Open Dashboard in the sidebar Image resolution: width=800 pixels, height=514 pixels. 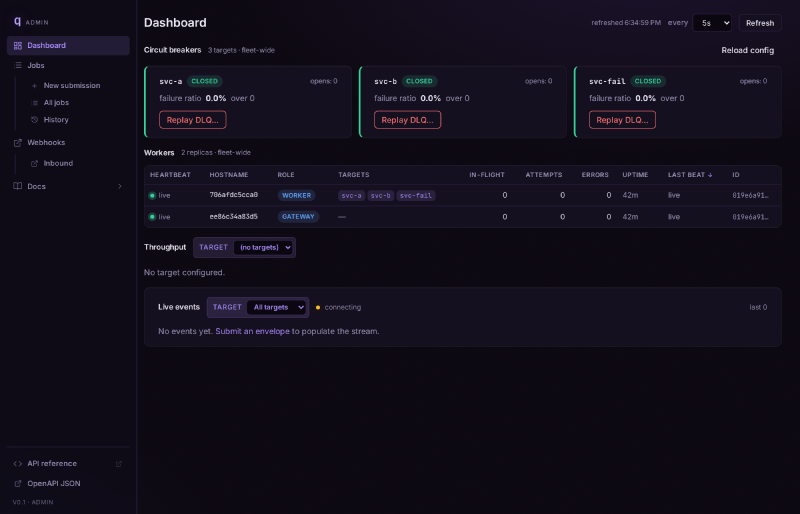click(68, 45)
